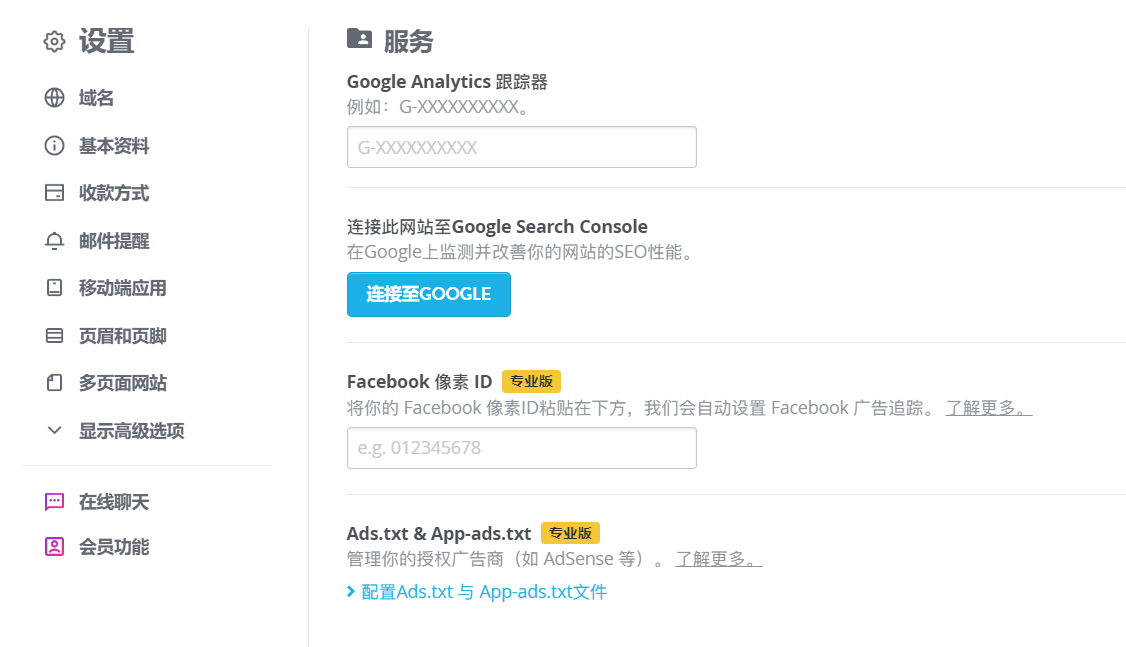This screenshot has width=1126, height=647.
Task: Open 页眉和页脚 settings
Action: click(x=122, y=335)
